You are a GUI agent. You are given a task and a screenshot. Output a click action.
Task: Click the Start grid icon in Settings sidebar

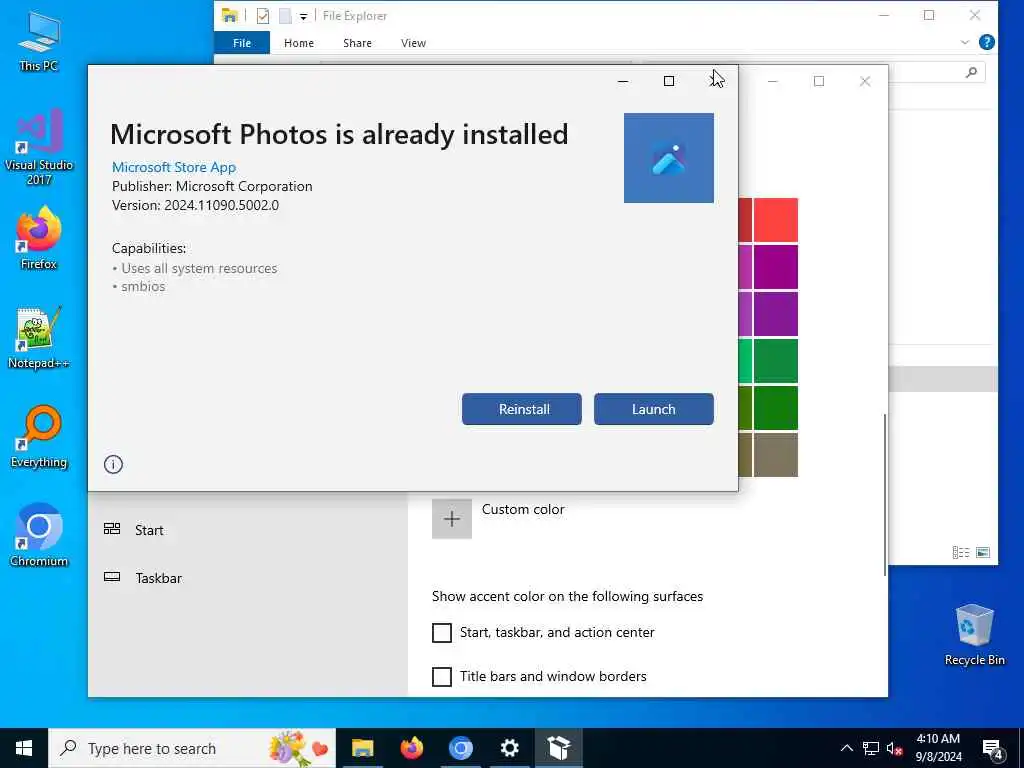click(112, 529)
